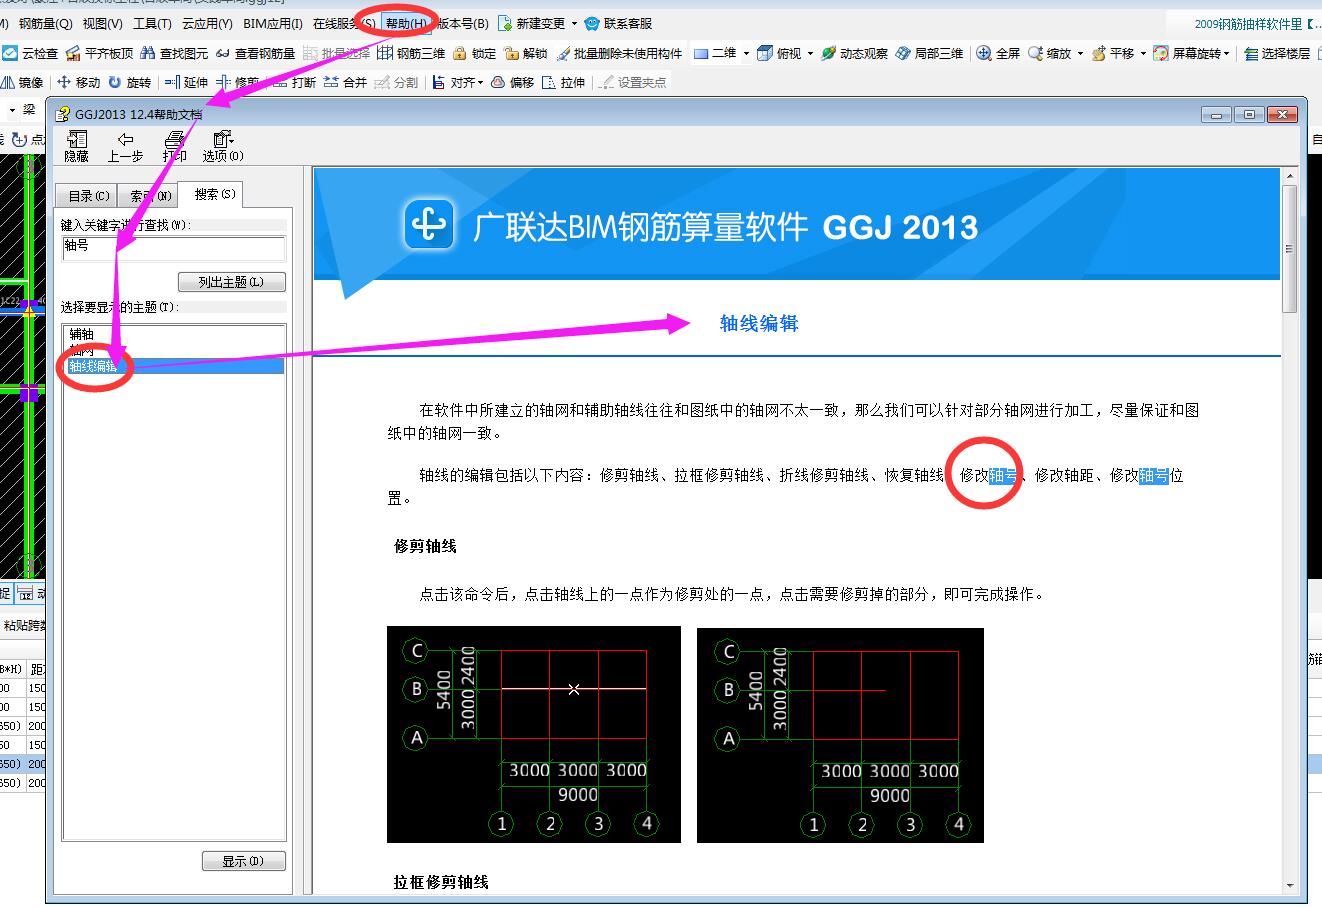Click 显示(D) button in help

point(244,861)
